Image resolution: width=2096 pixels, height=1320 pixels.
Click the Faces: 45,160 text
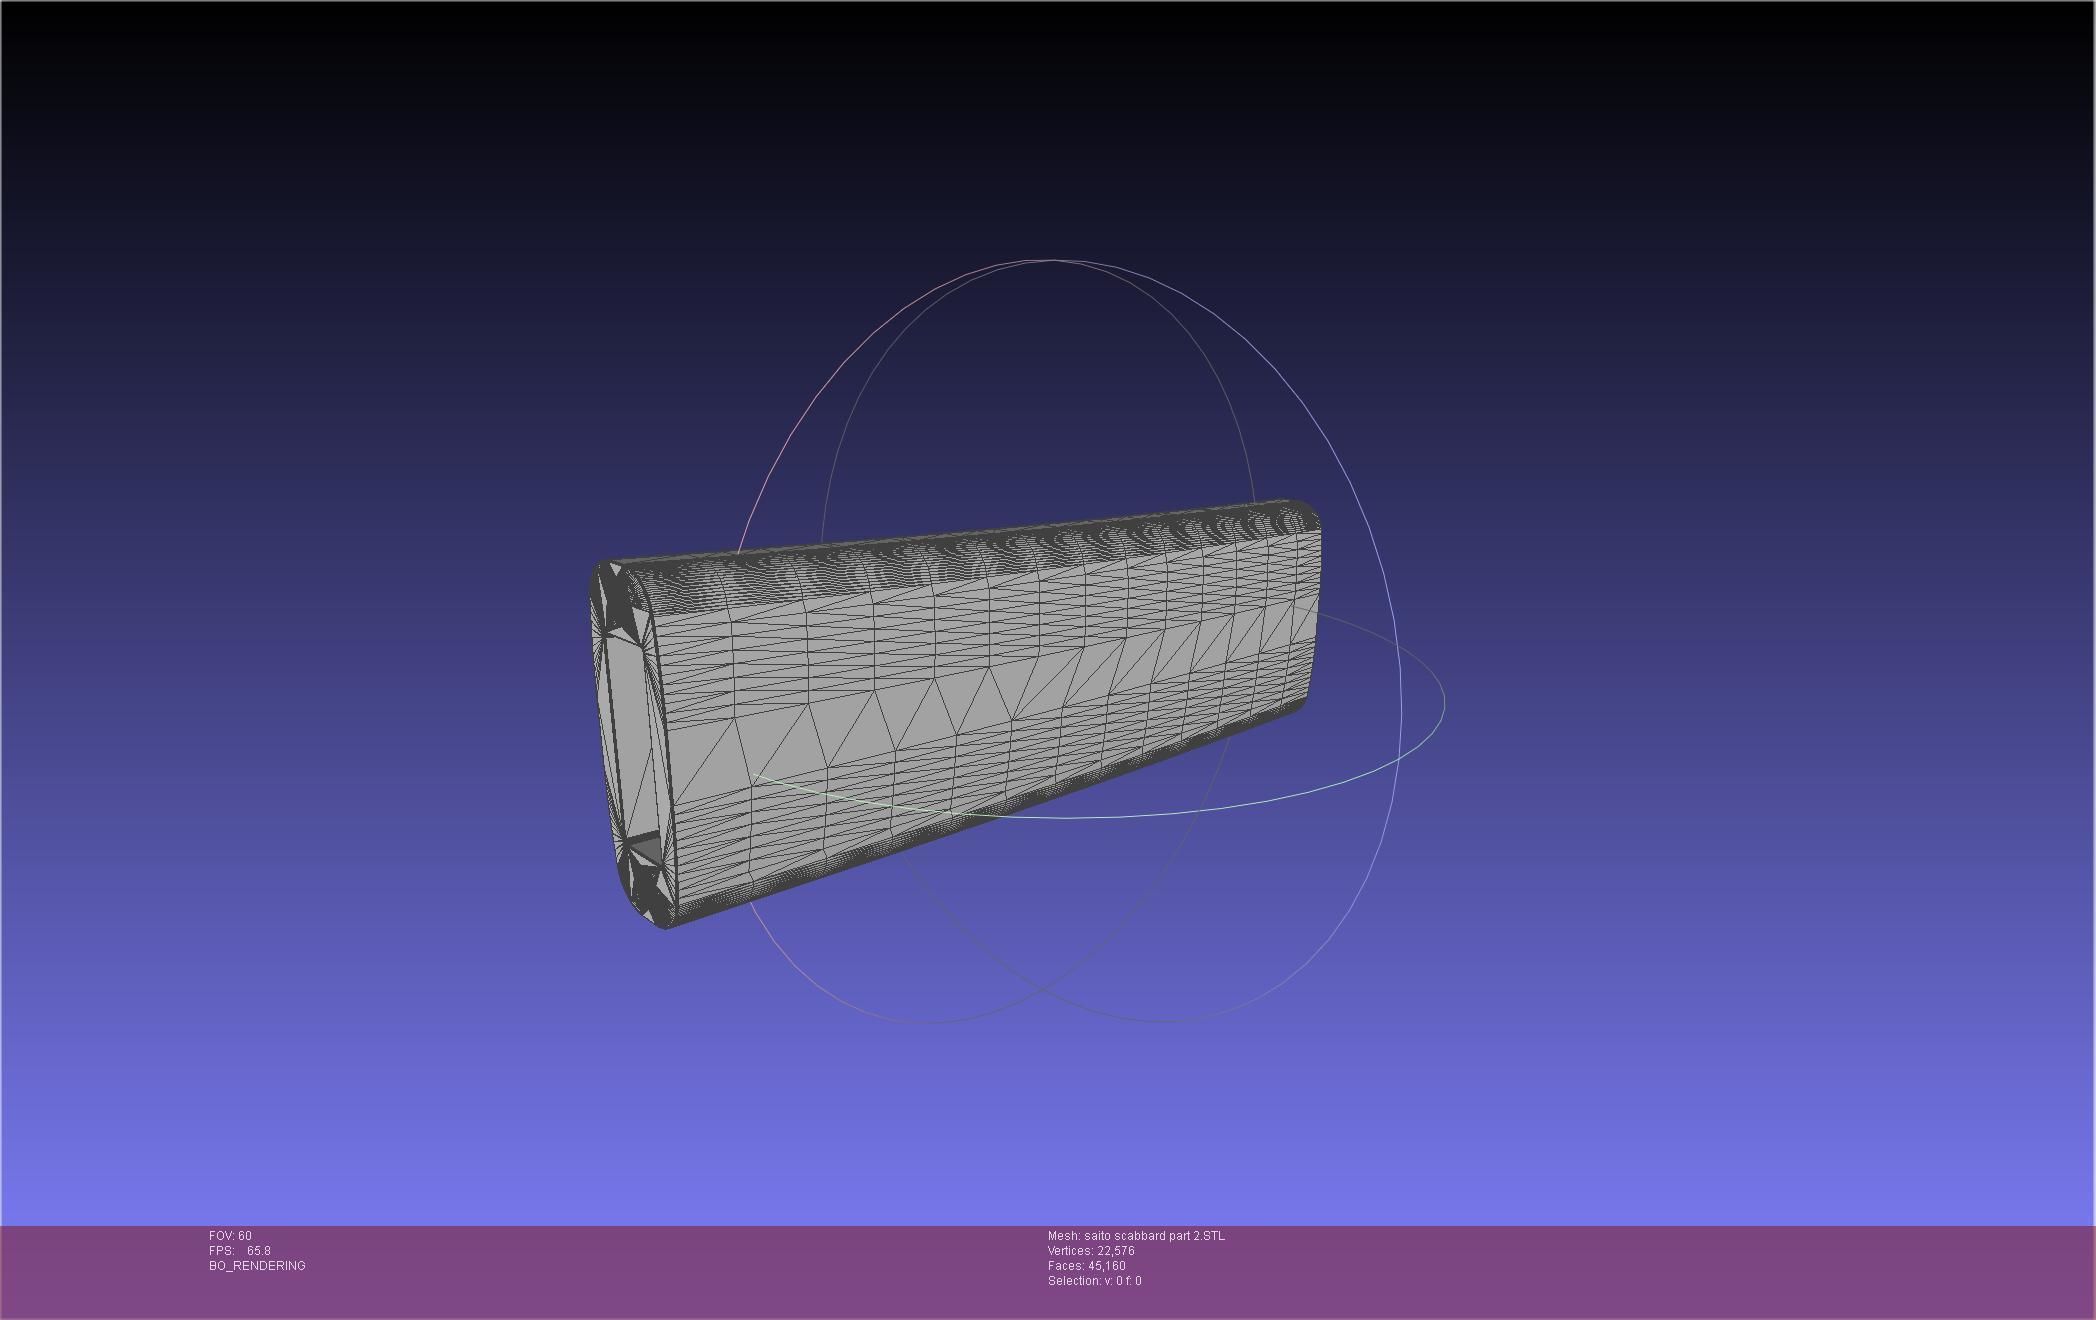tap(1086, 1266)
